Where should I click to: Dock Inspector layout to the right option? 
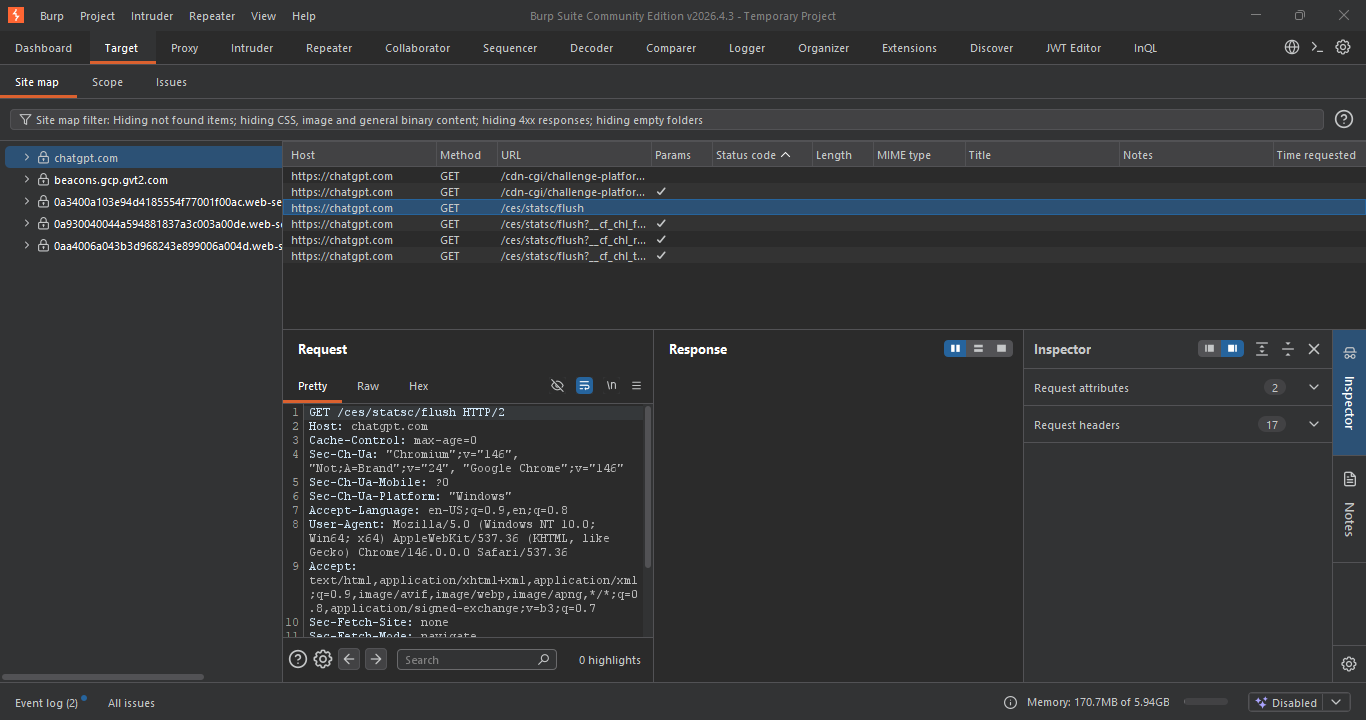click(x=1233, y=349)
